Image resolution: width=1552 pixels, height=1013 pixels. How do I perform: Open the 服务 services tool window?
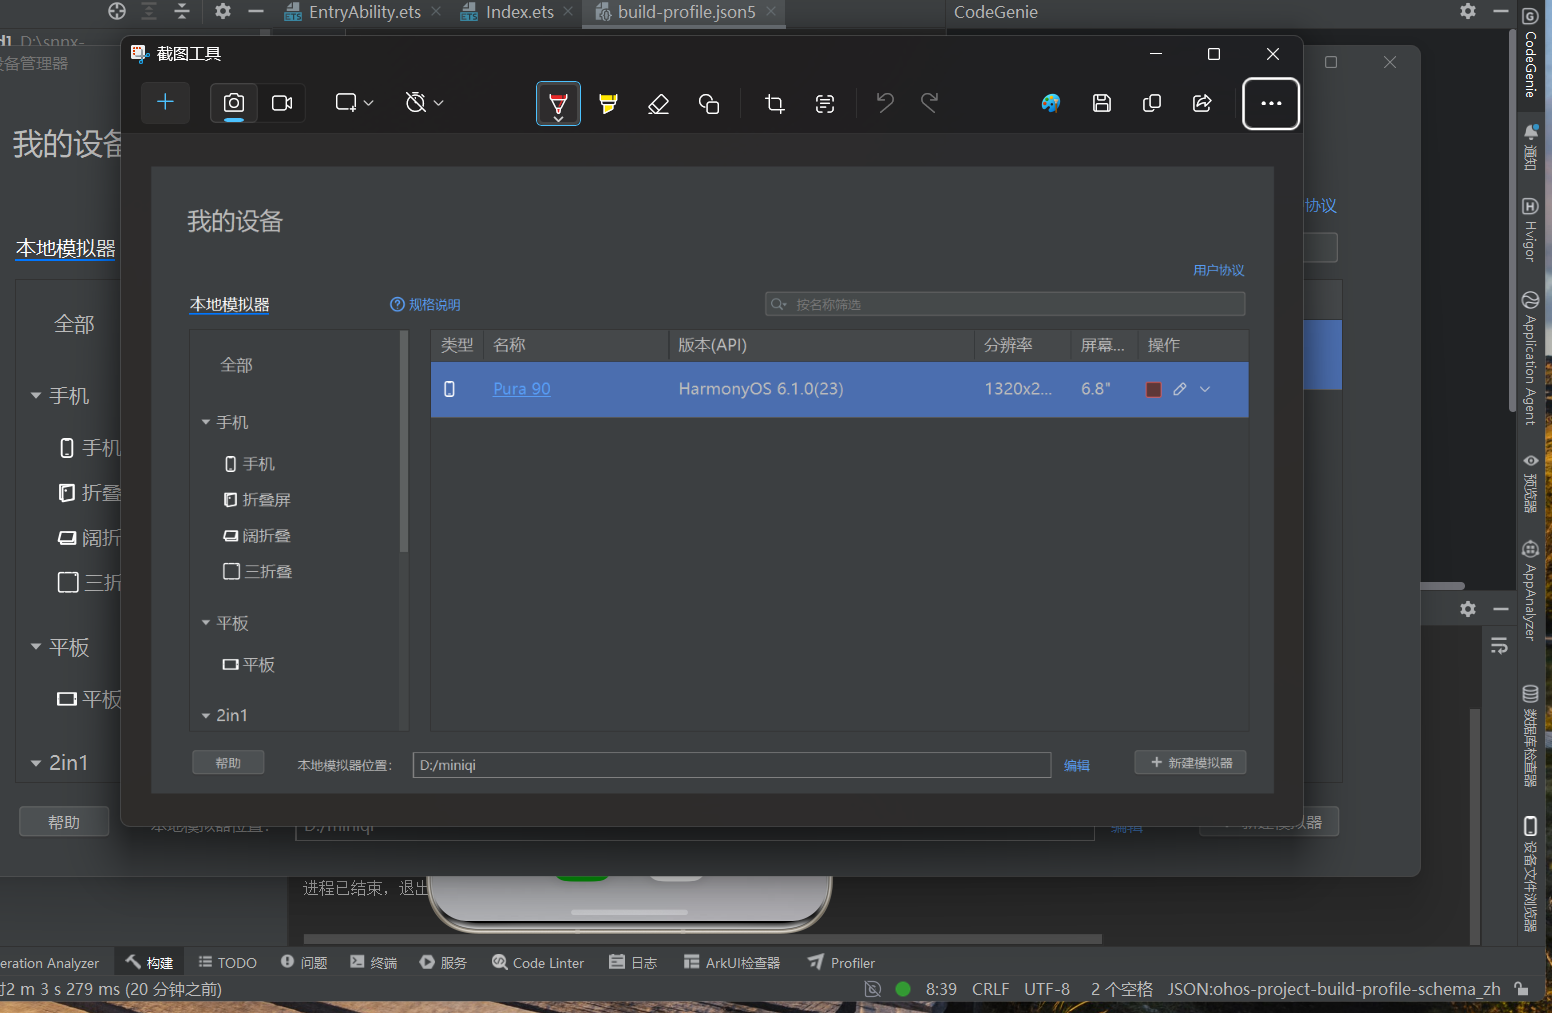443,963
